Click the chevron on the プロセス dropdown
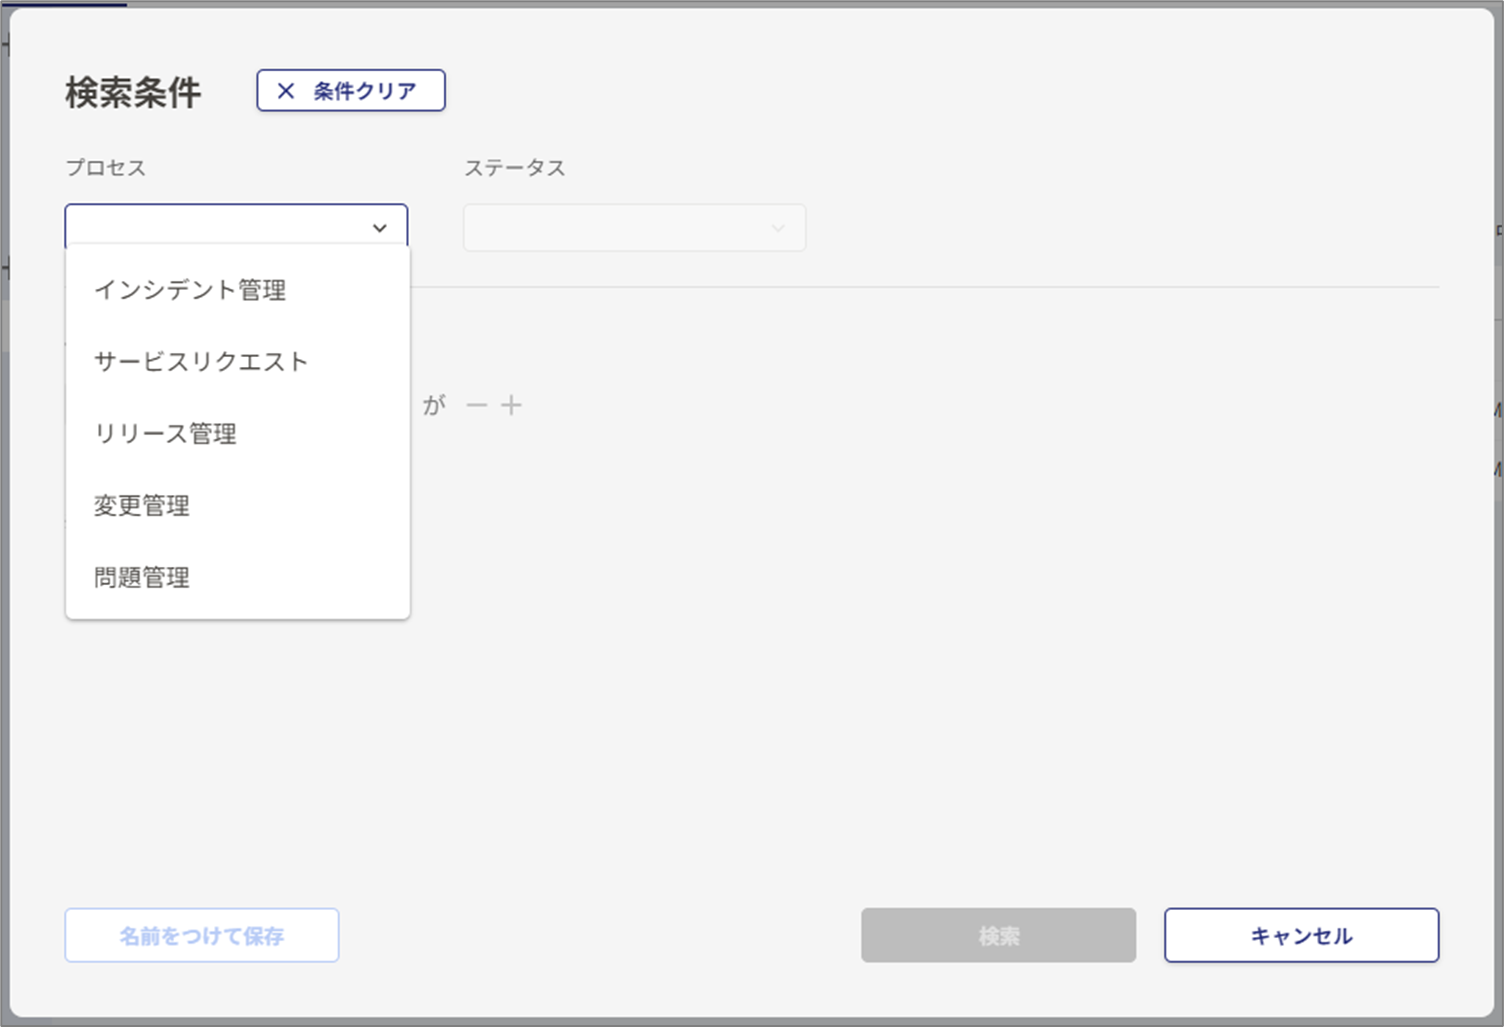The height and width of the screenshot is (1027, 1504). [379, 227]
